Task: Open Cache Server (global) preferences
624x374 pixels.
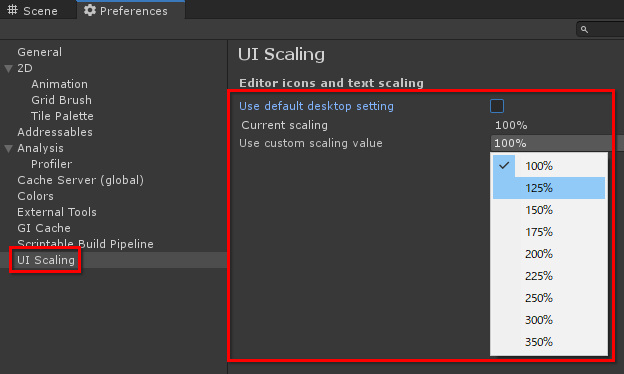Action: tap(80, 180)
